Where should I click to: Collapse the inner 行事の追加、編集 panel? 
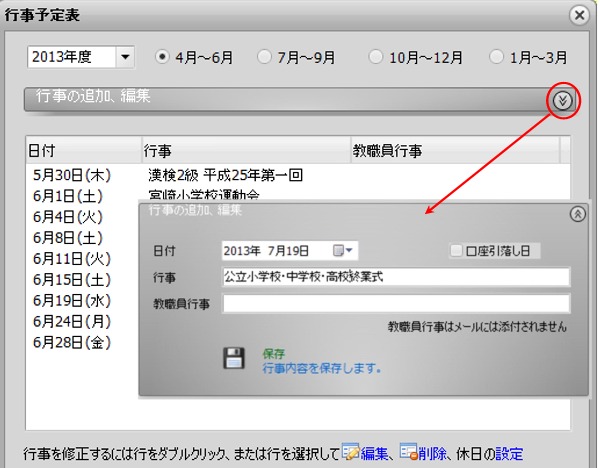point(577,213)
